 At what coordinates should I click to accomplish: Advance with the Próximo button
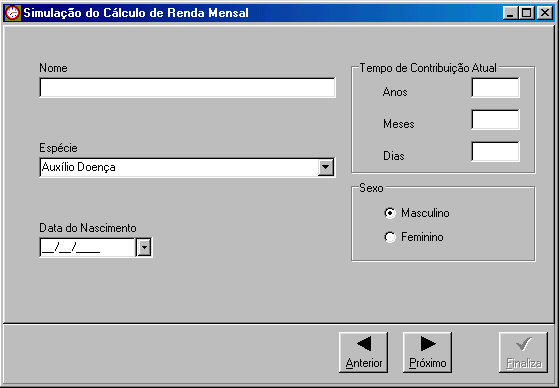427,353
